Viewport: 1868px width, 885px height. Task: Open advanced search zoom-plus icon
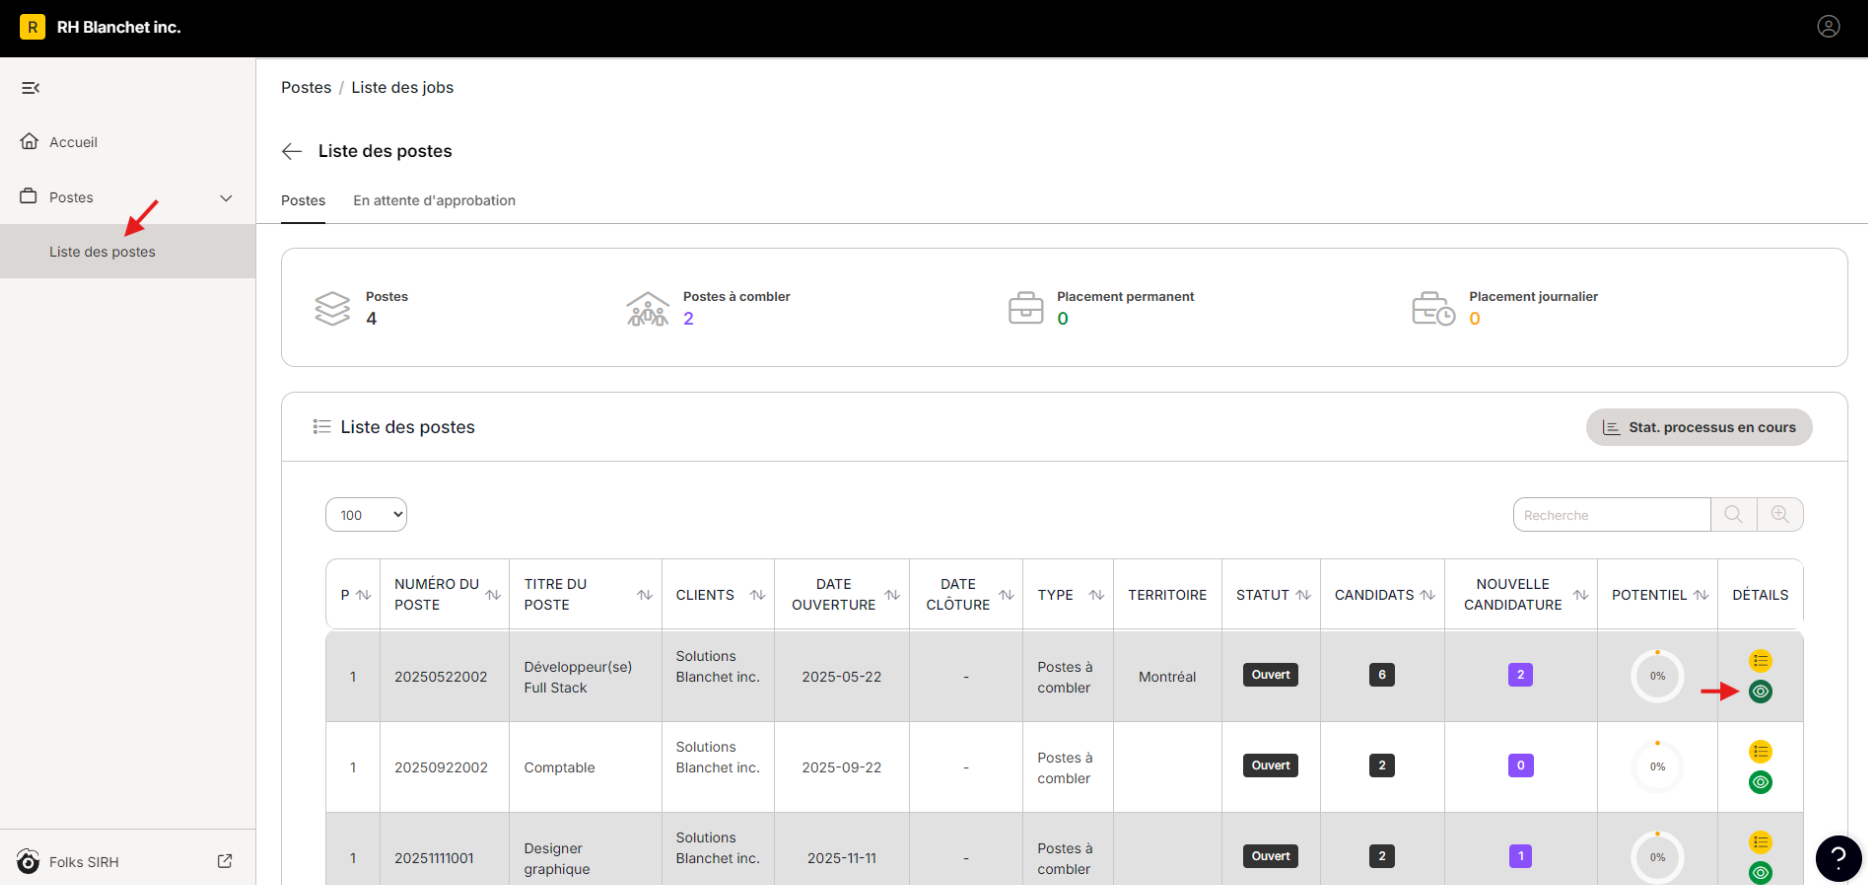click(x=1780, y=514)
